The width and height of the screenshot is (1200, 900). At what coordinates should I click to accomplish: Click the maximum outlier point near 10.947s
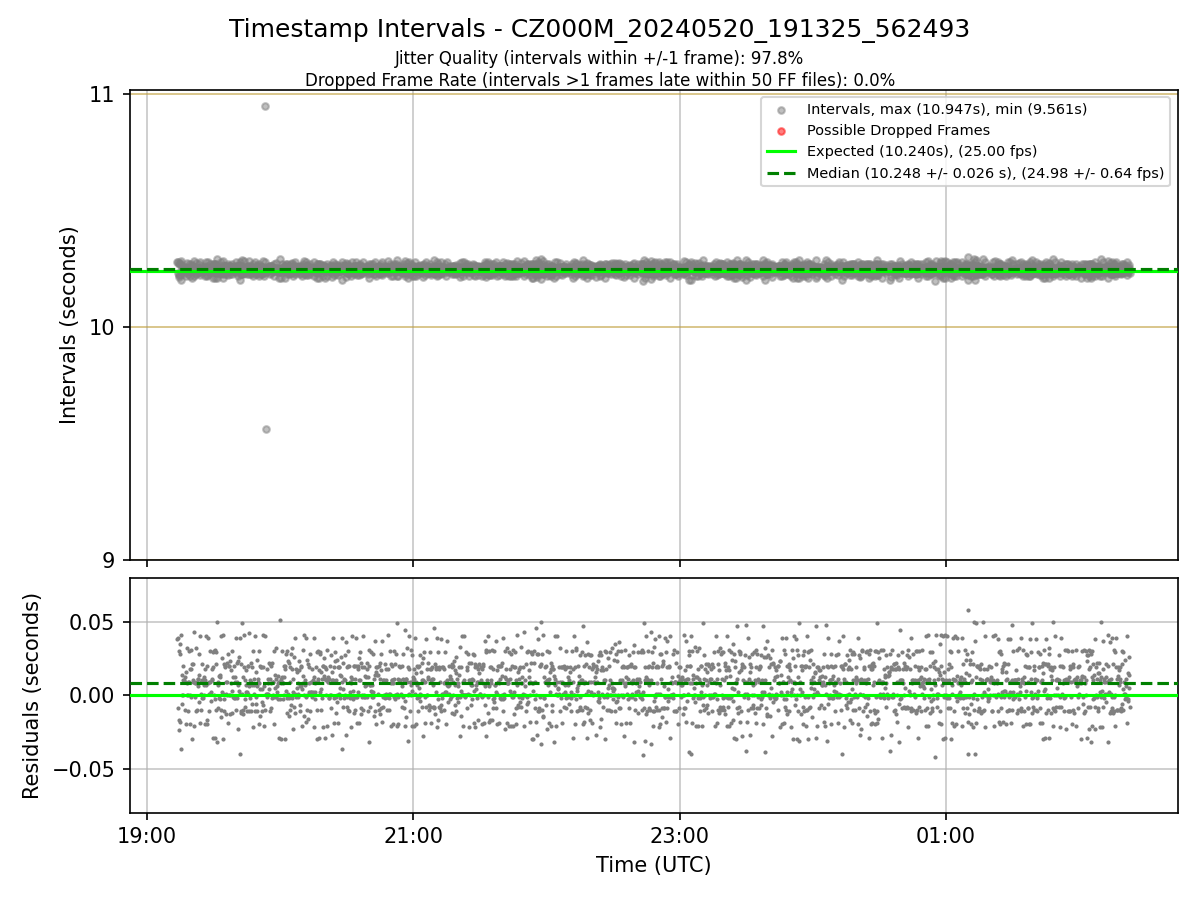click(x=265, y=106)
